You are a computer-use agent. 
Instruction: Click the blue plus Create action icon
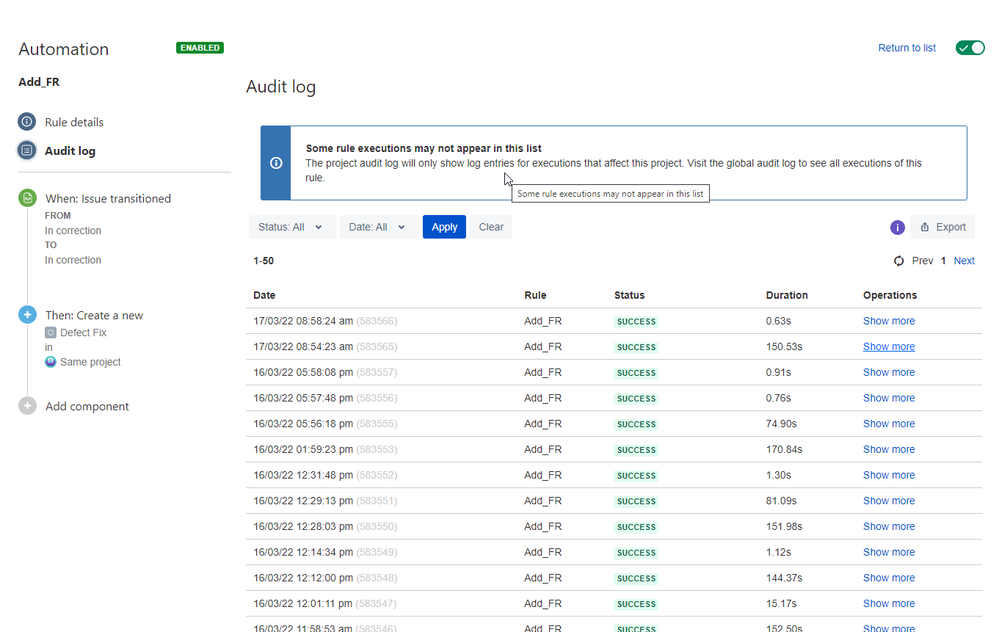tap(27, 315)
